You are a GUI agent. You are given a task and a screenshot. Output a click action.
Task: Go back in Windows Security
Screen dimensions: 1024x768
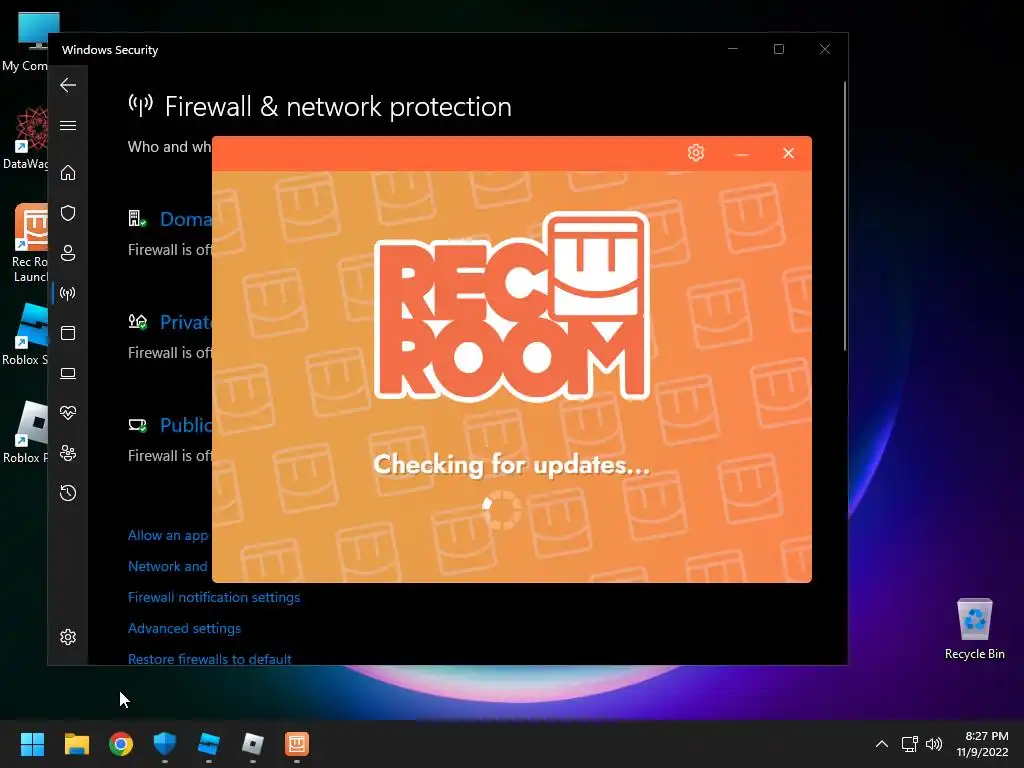(x=68, y=85)
